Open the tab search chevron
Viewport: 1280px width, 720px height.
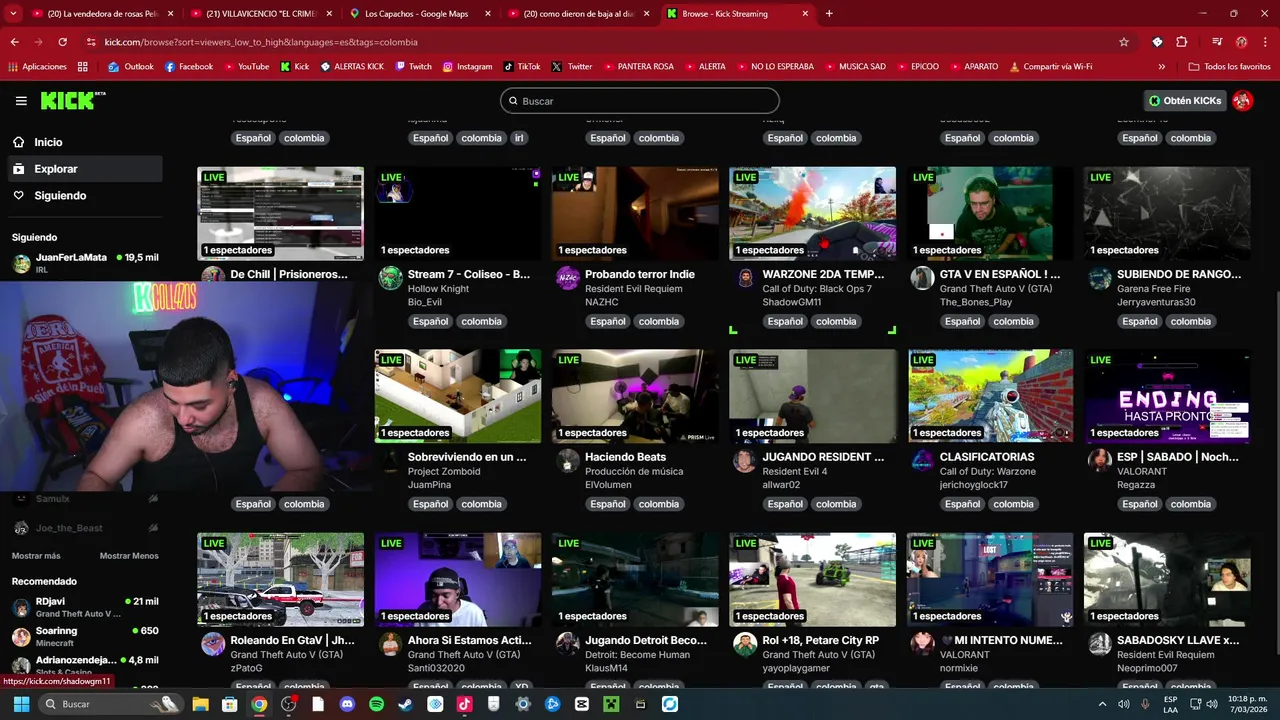coord(13,14)
